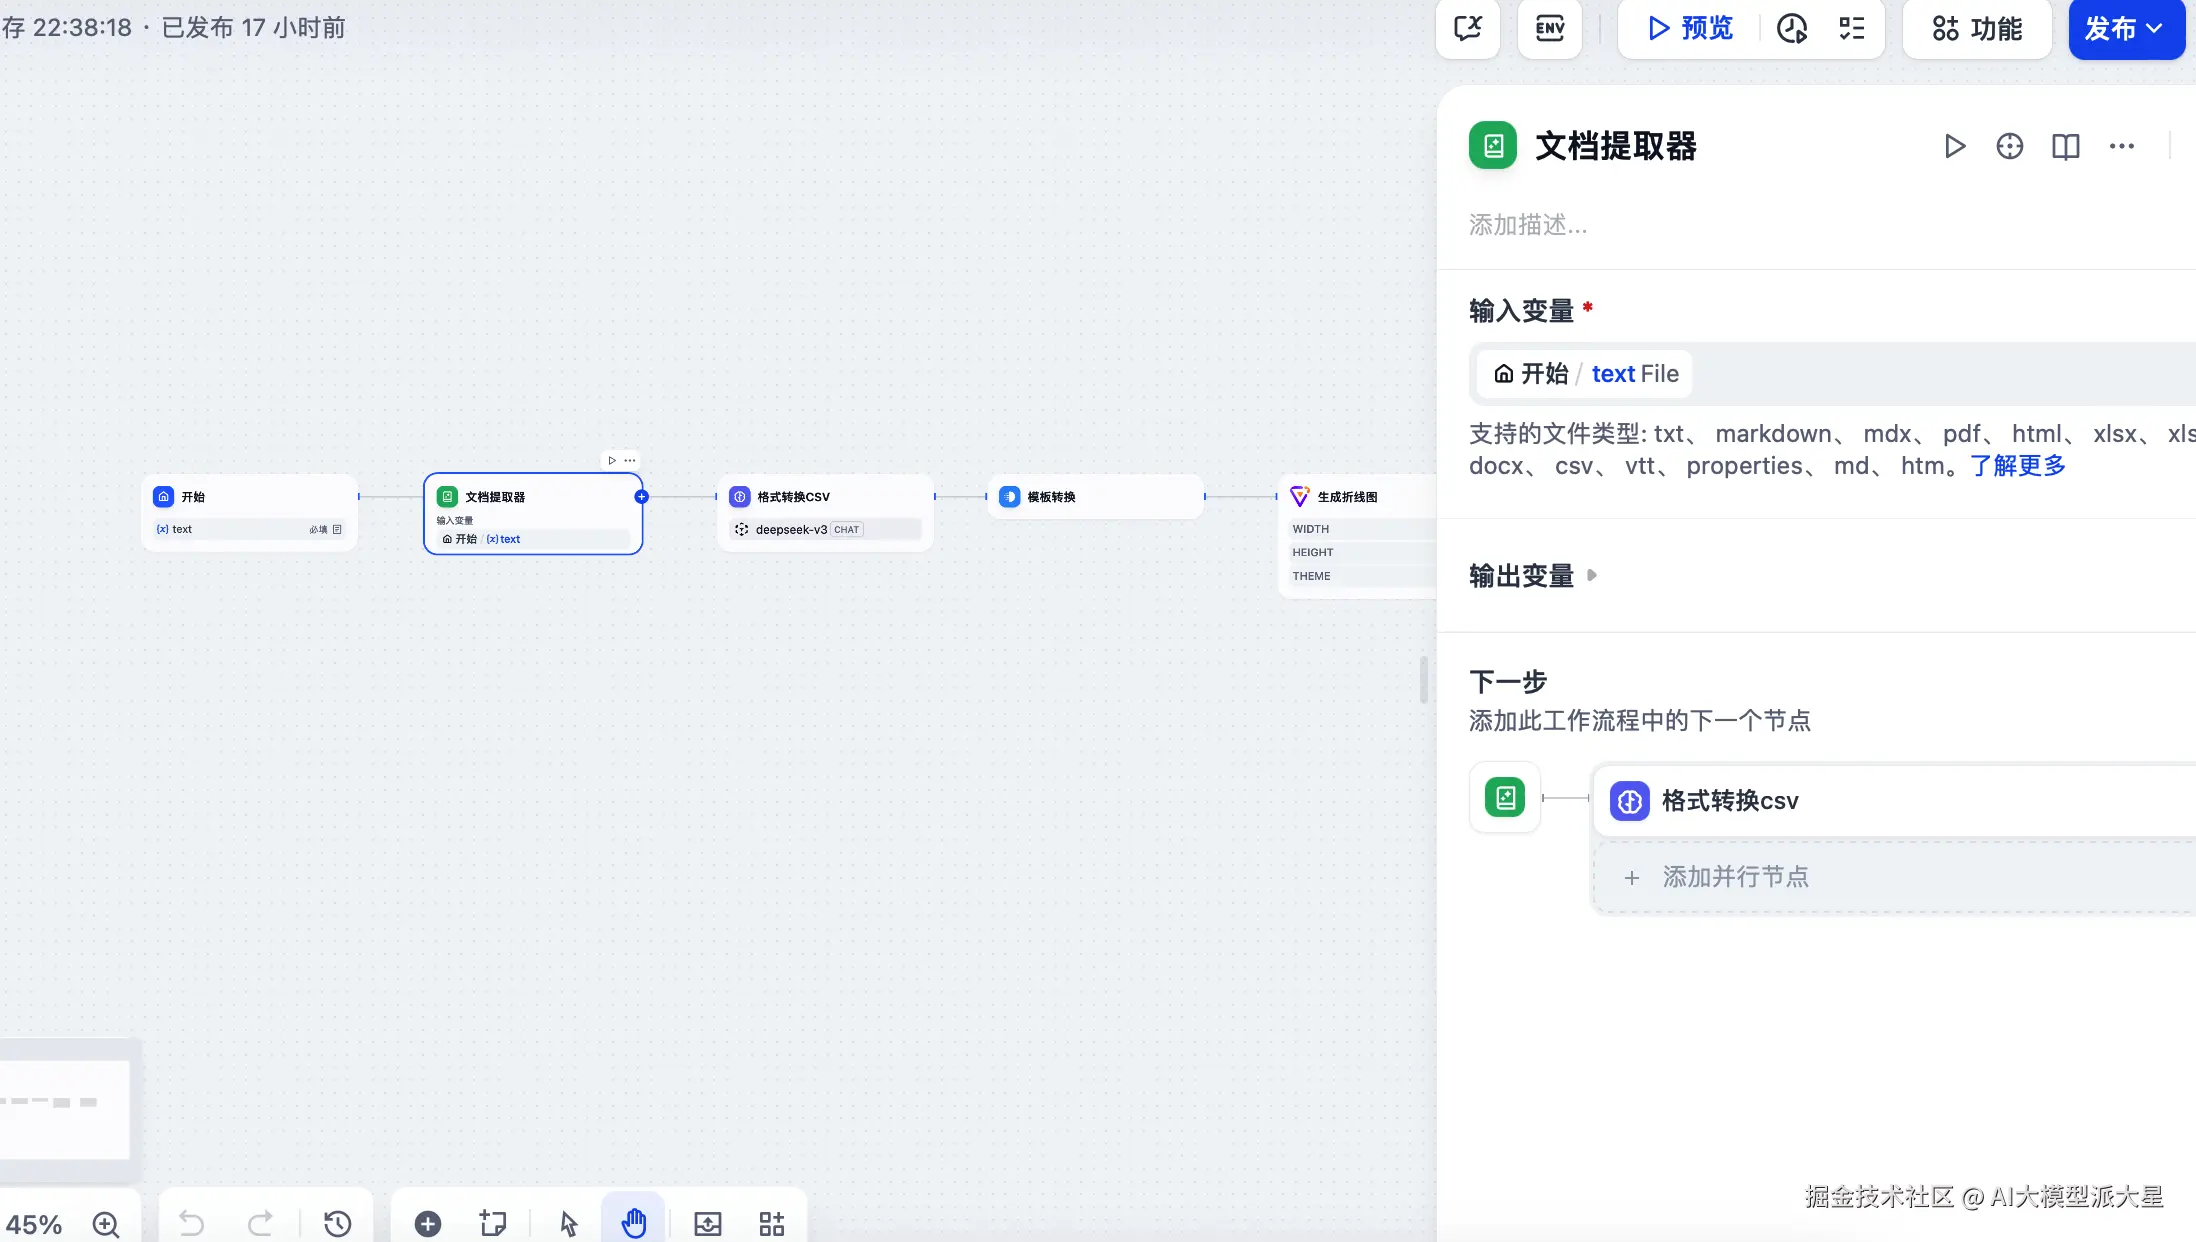Click the ENV environment variables icon
The height and width of the screenshot is (1242, 2196).
pyautogui.click(x=1549, y=28)
